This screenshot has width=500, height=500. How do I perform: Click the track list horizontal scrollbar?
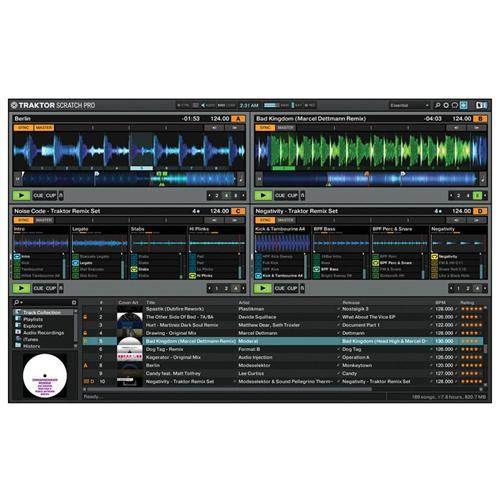229,389
